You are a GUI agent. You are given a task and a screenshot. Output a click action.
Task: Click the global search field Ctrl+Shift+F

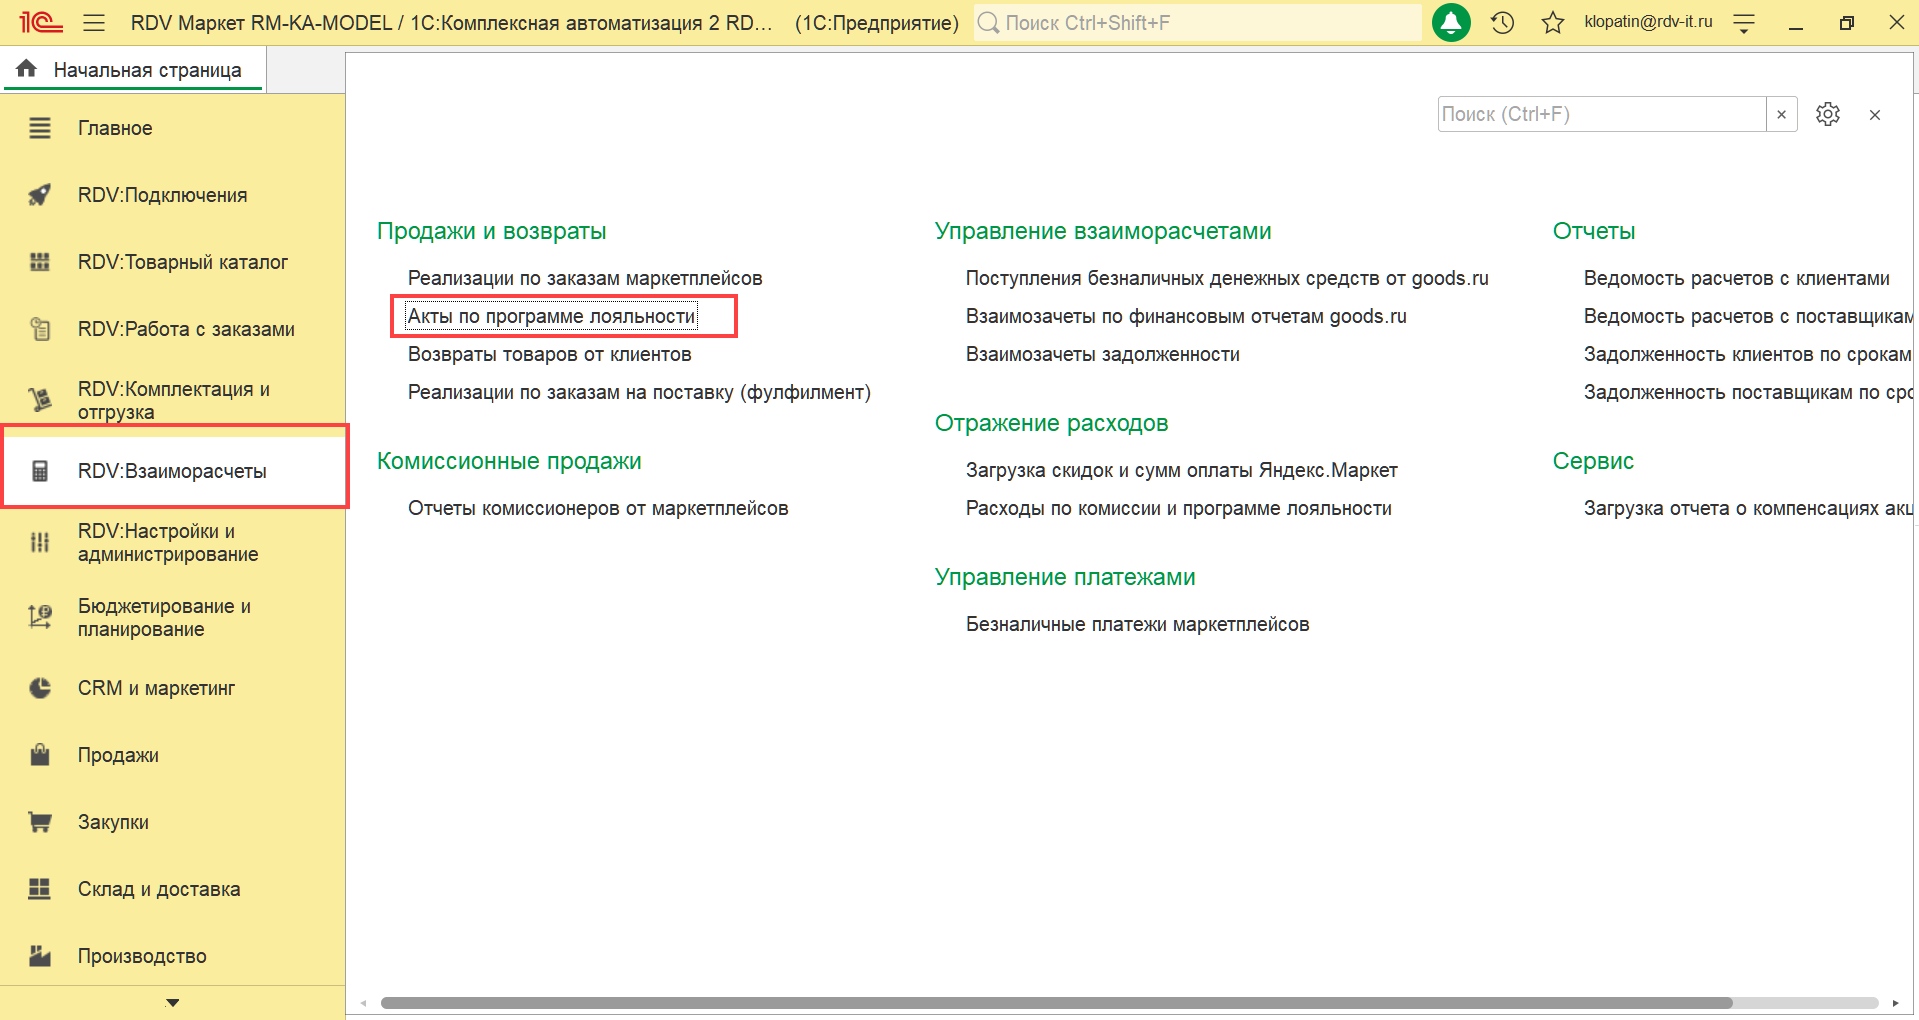(1197, 22)
